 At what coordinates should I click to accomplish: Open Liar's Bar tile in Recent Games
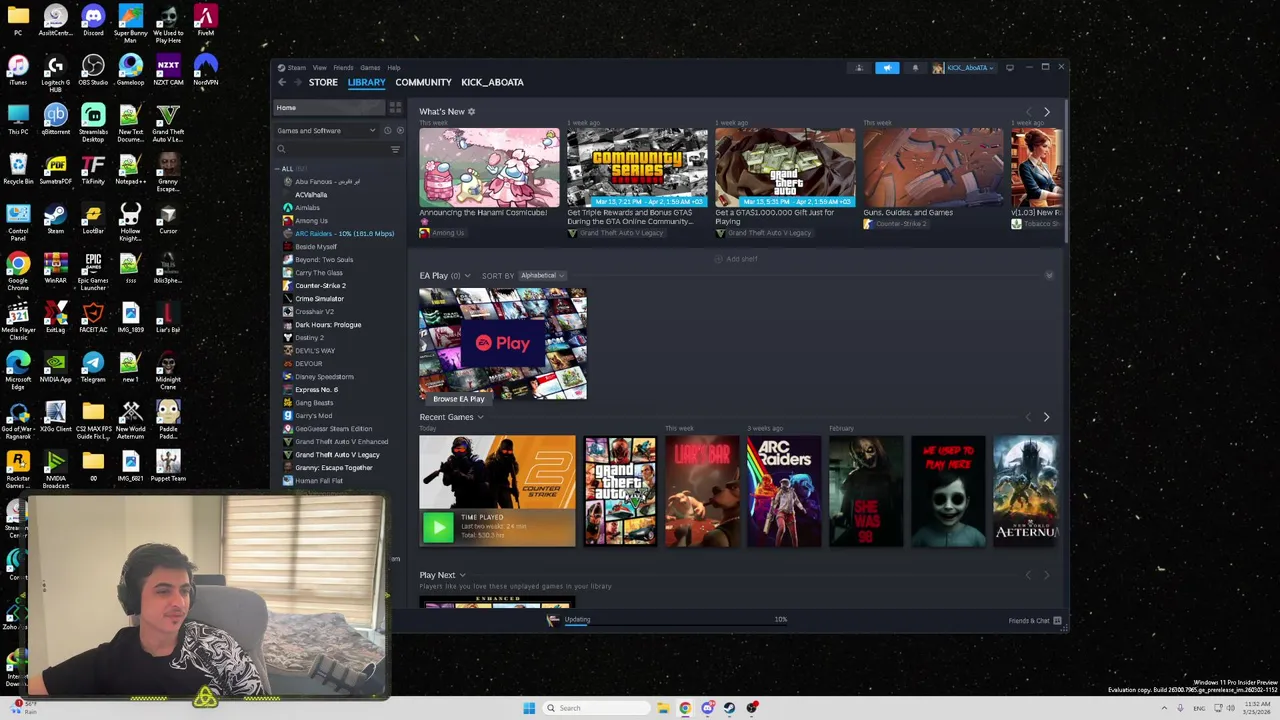(702, 491)
